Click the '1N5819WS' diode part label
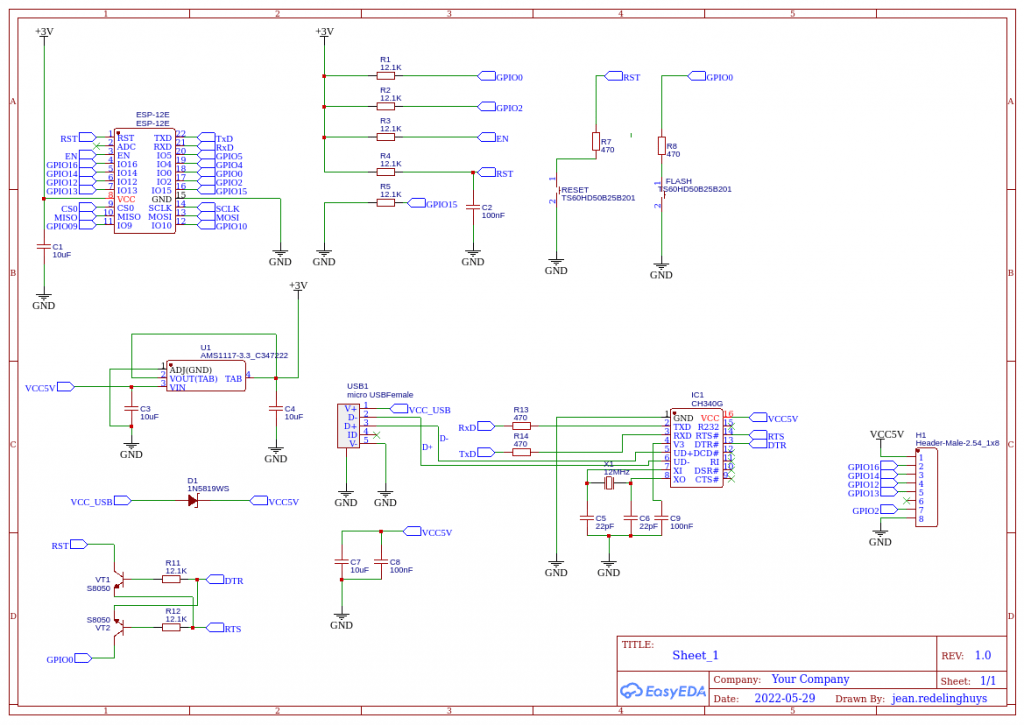 [x=208, y=489]
